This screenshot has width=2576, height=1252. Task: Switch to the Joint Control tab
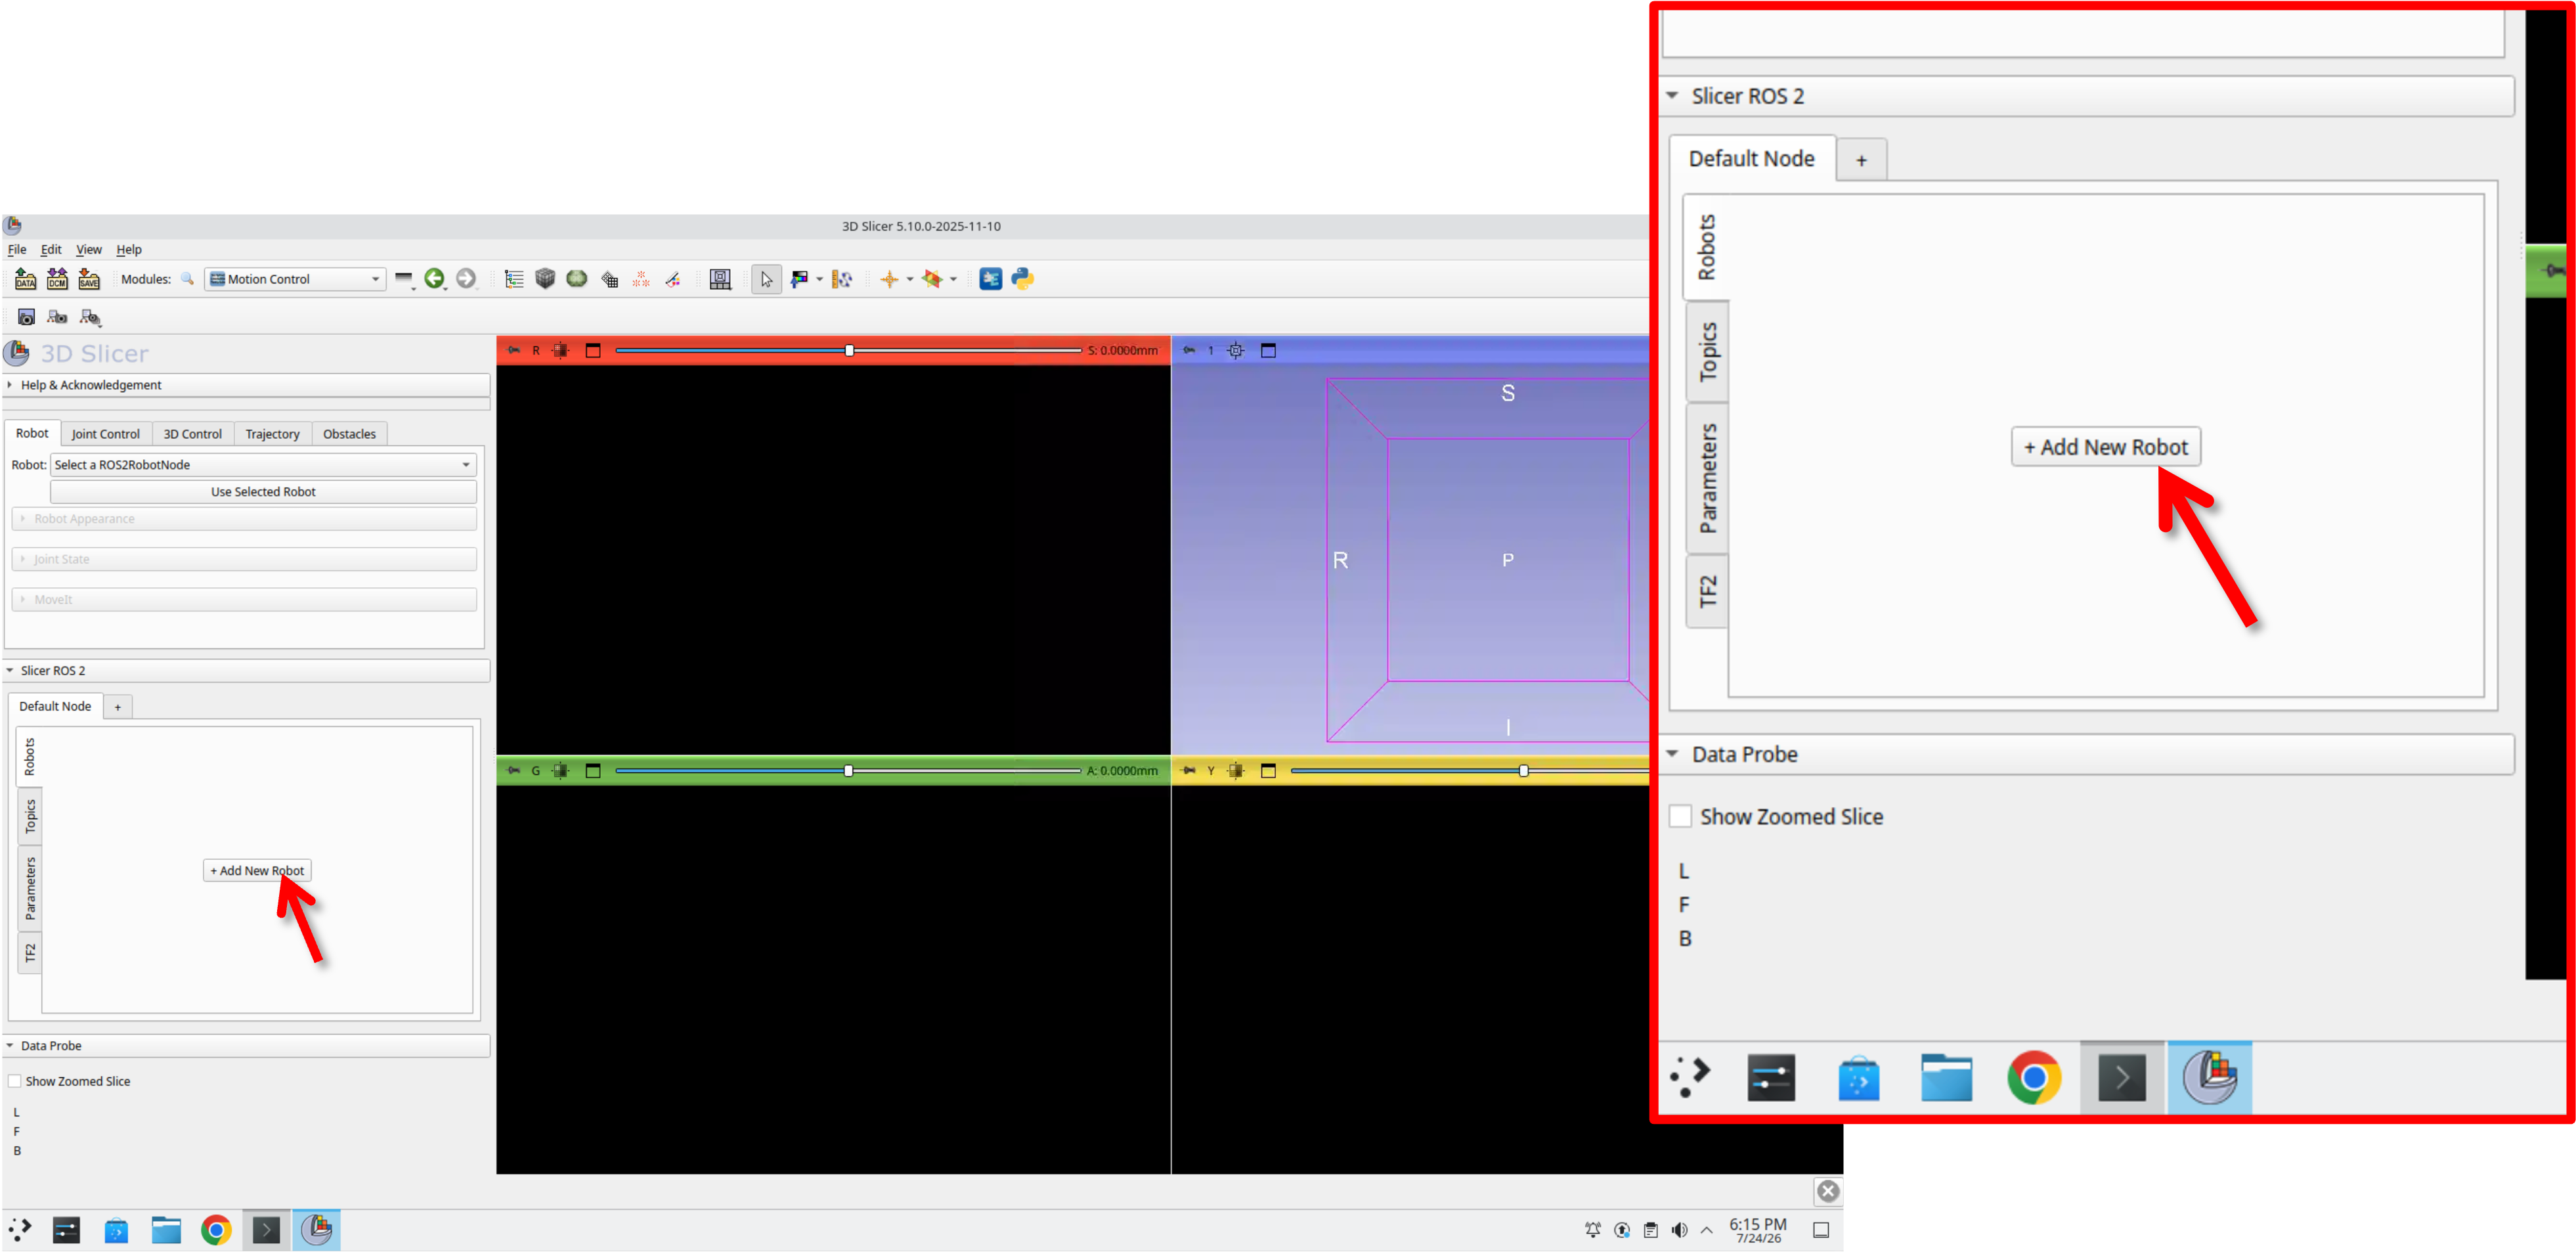[105, 434]
